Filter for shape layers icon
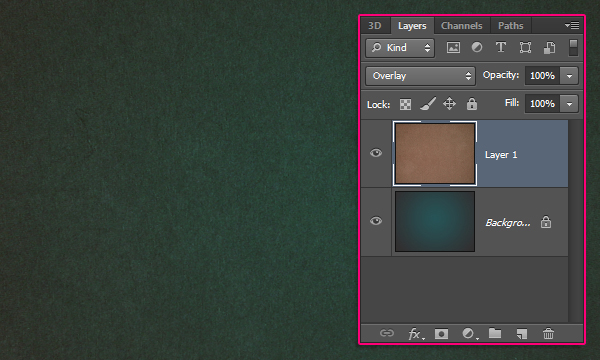 [525, 48]
